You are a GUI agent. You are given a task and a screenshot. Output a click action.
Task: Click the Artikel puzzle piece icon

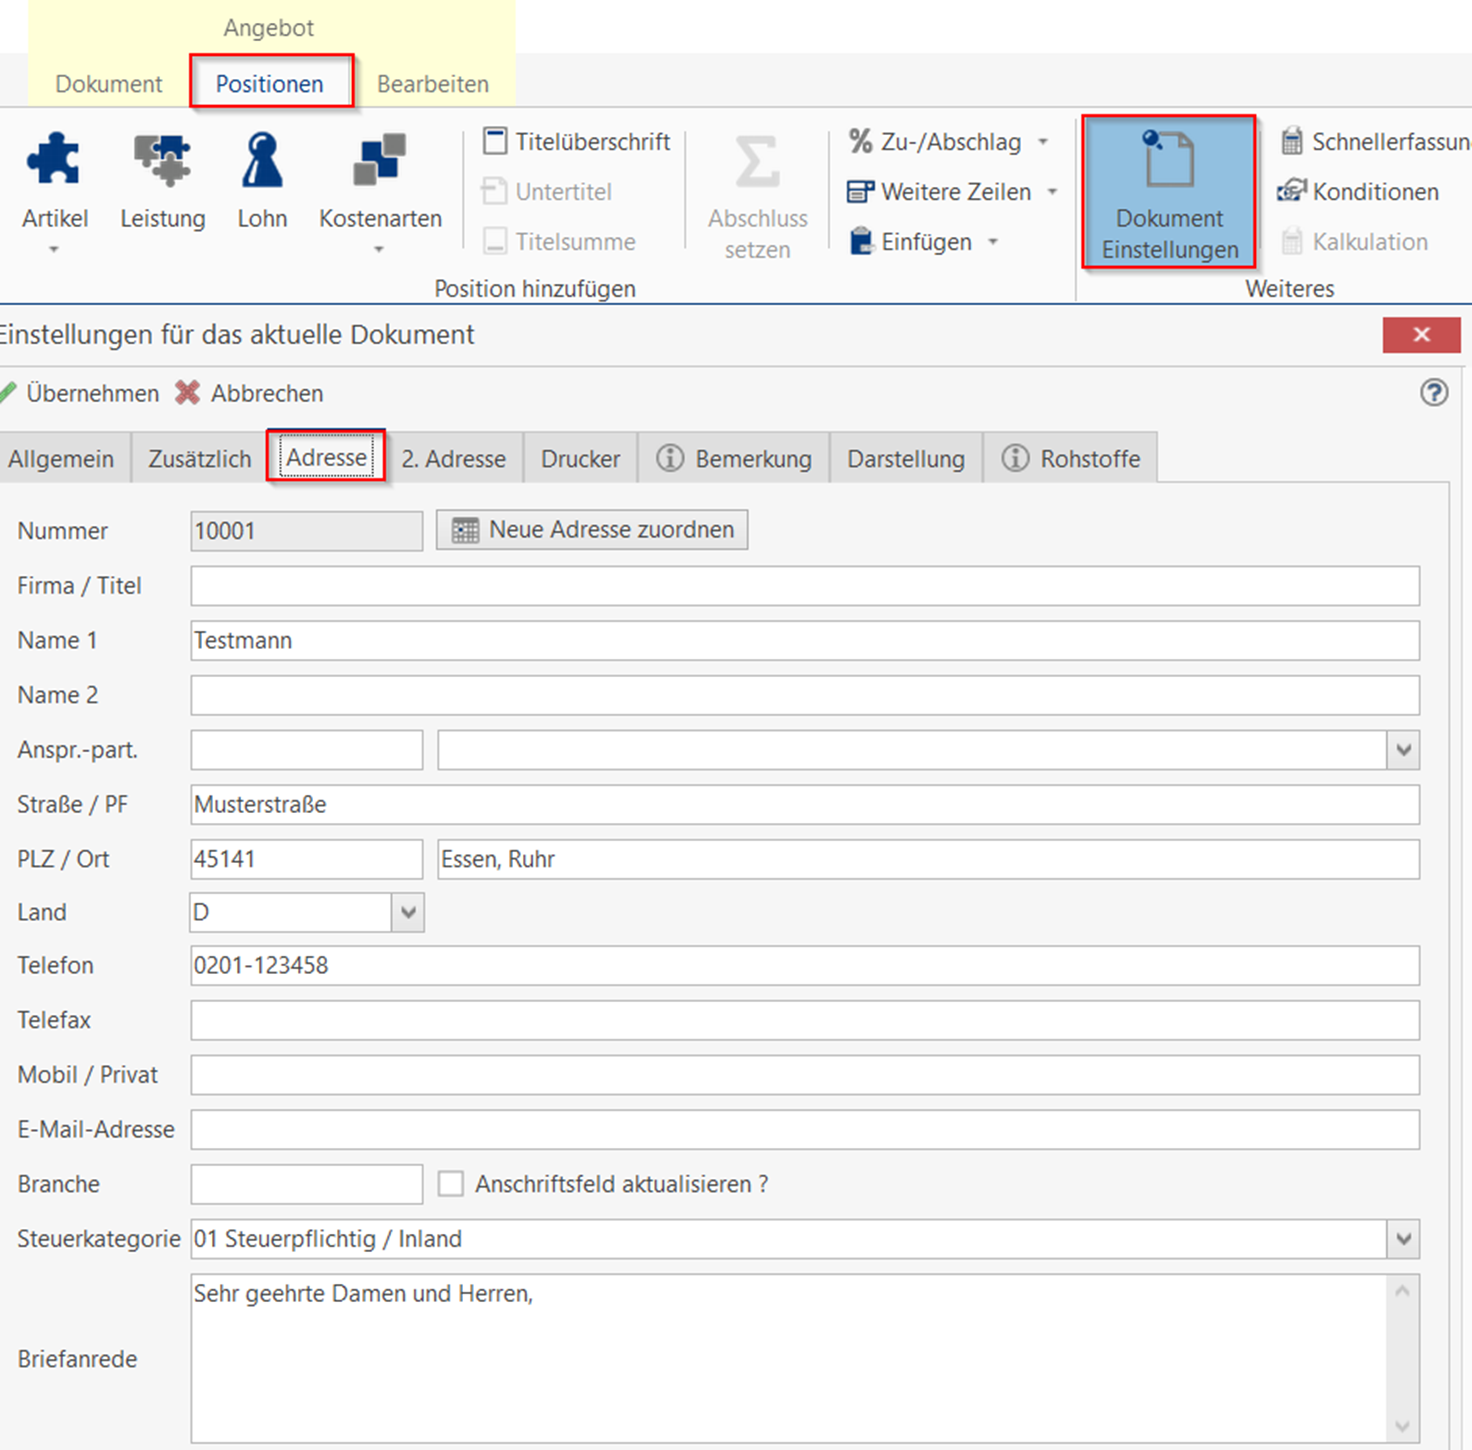[x=54, y=160]
